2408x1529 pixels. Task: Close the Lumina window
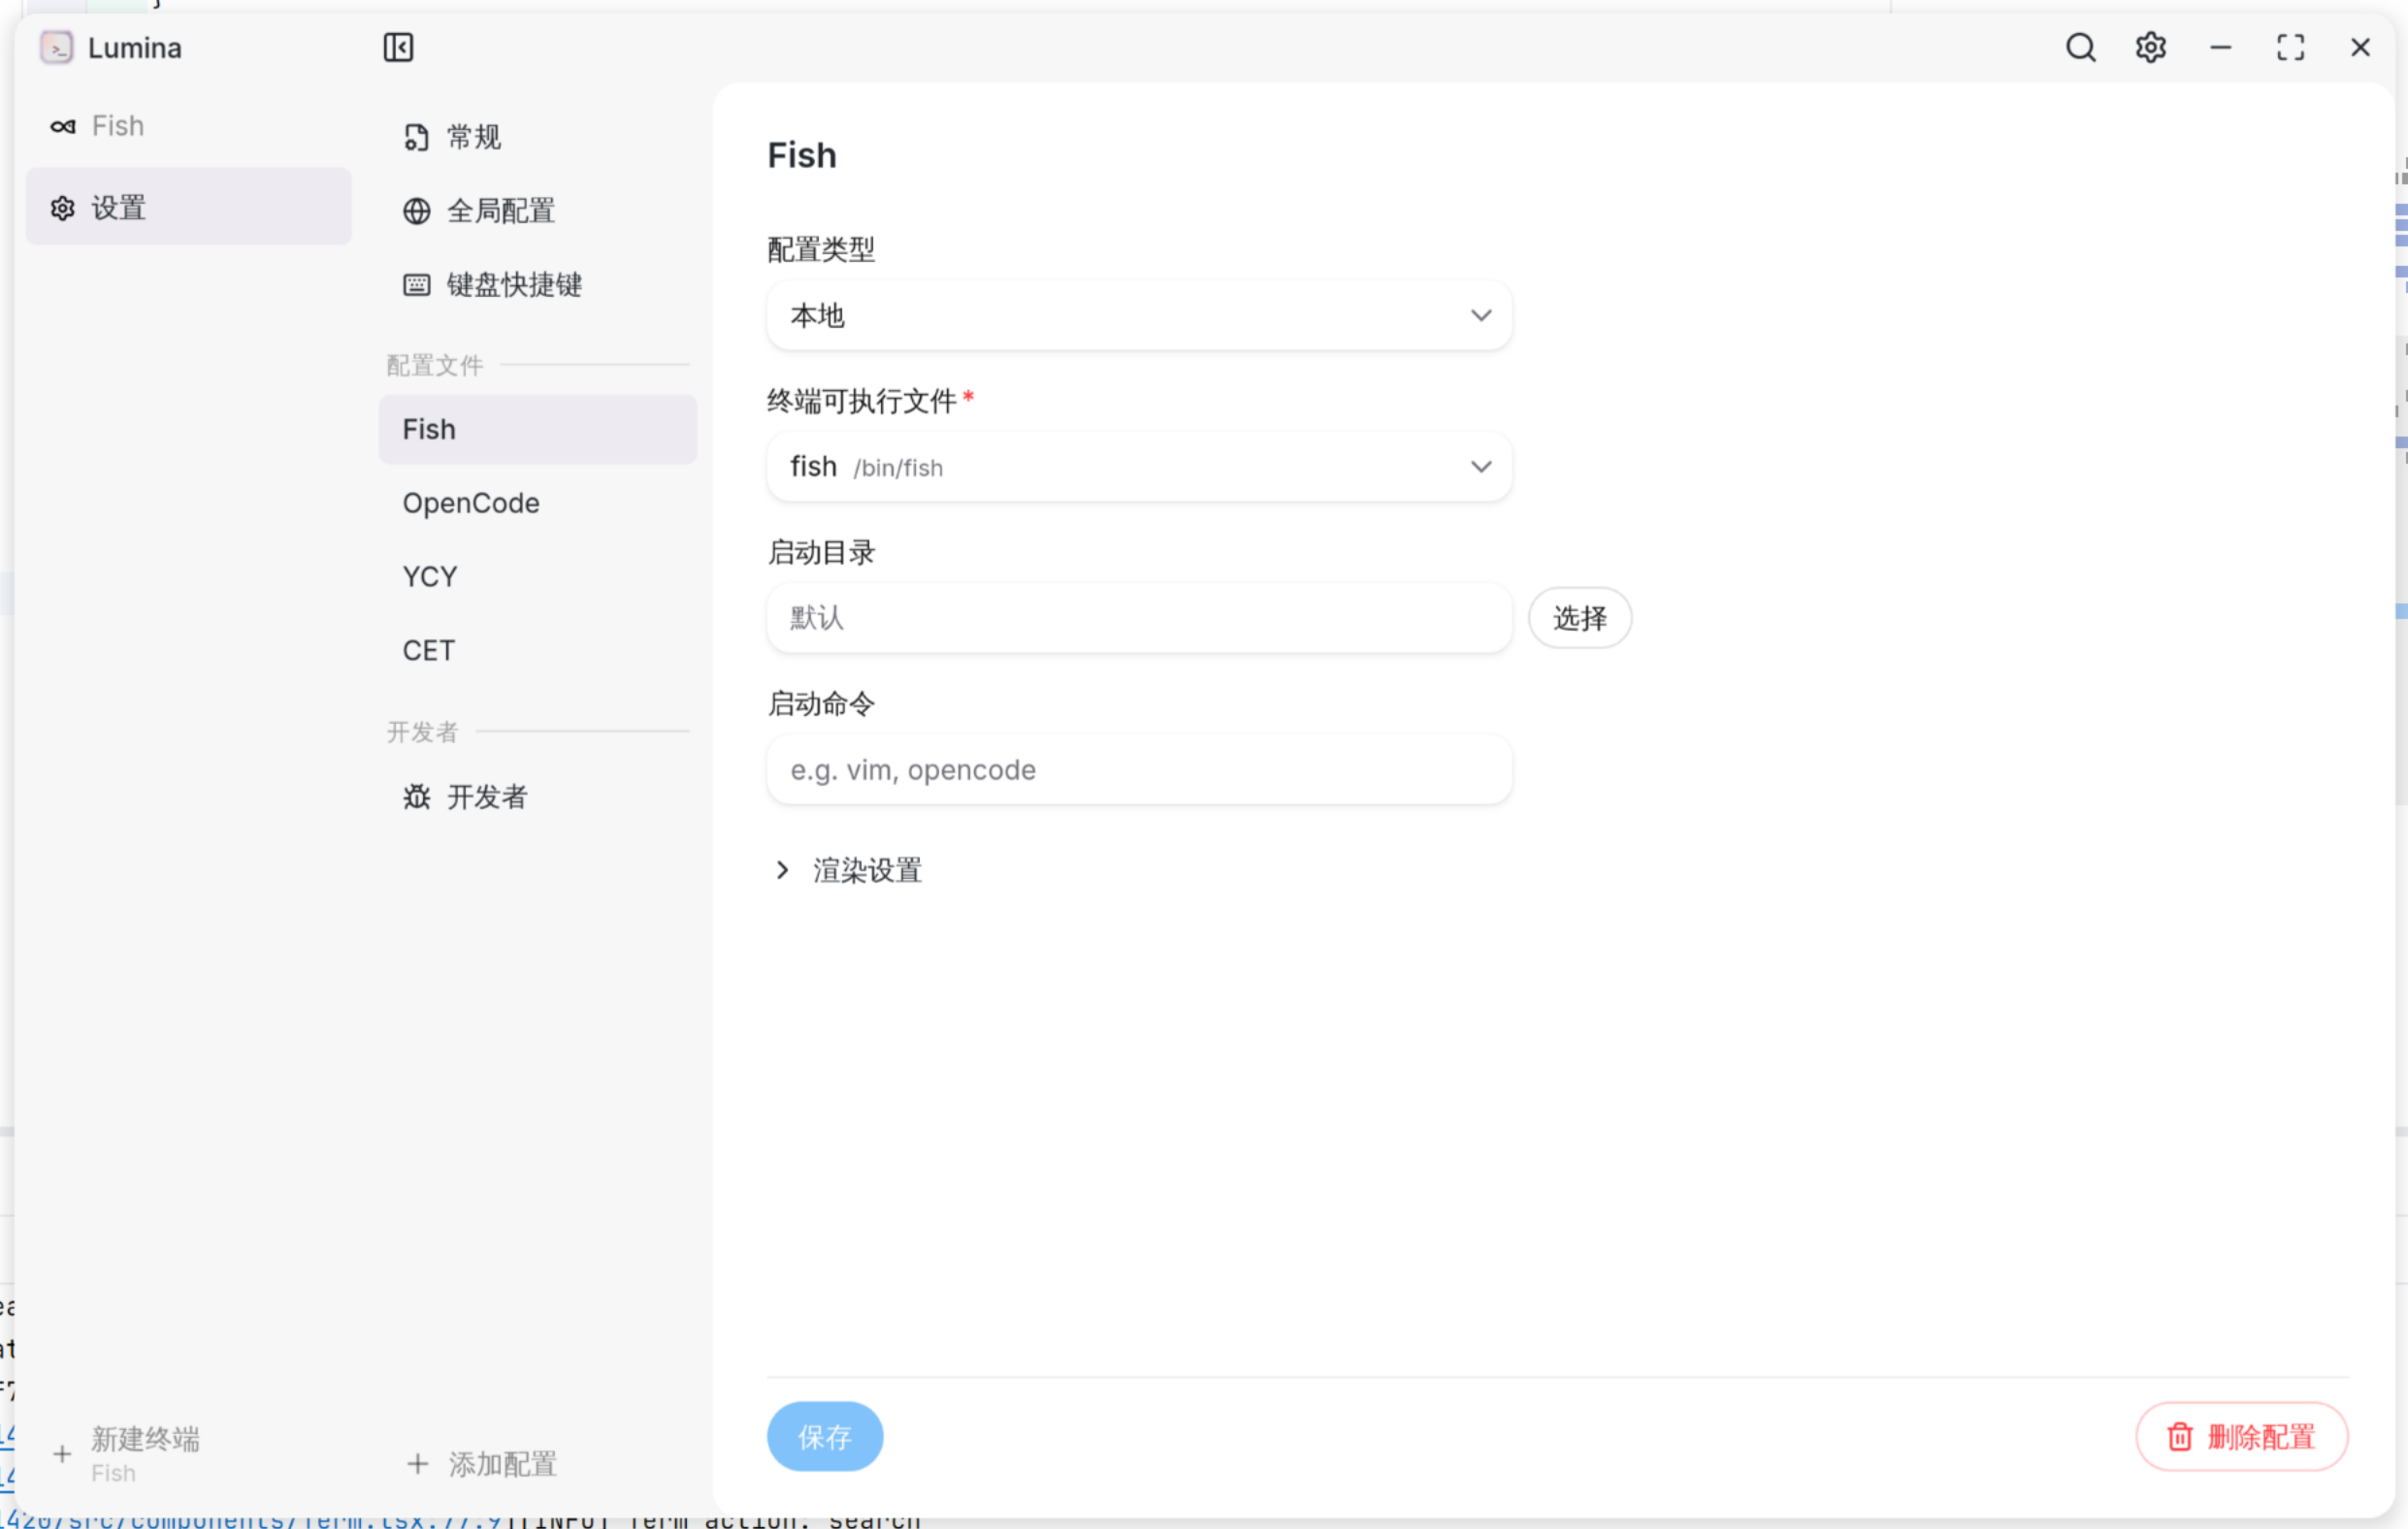(2360, 47)
